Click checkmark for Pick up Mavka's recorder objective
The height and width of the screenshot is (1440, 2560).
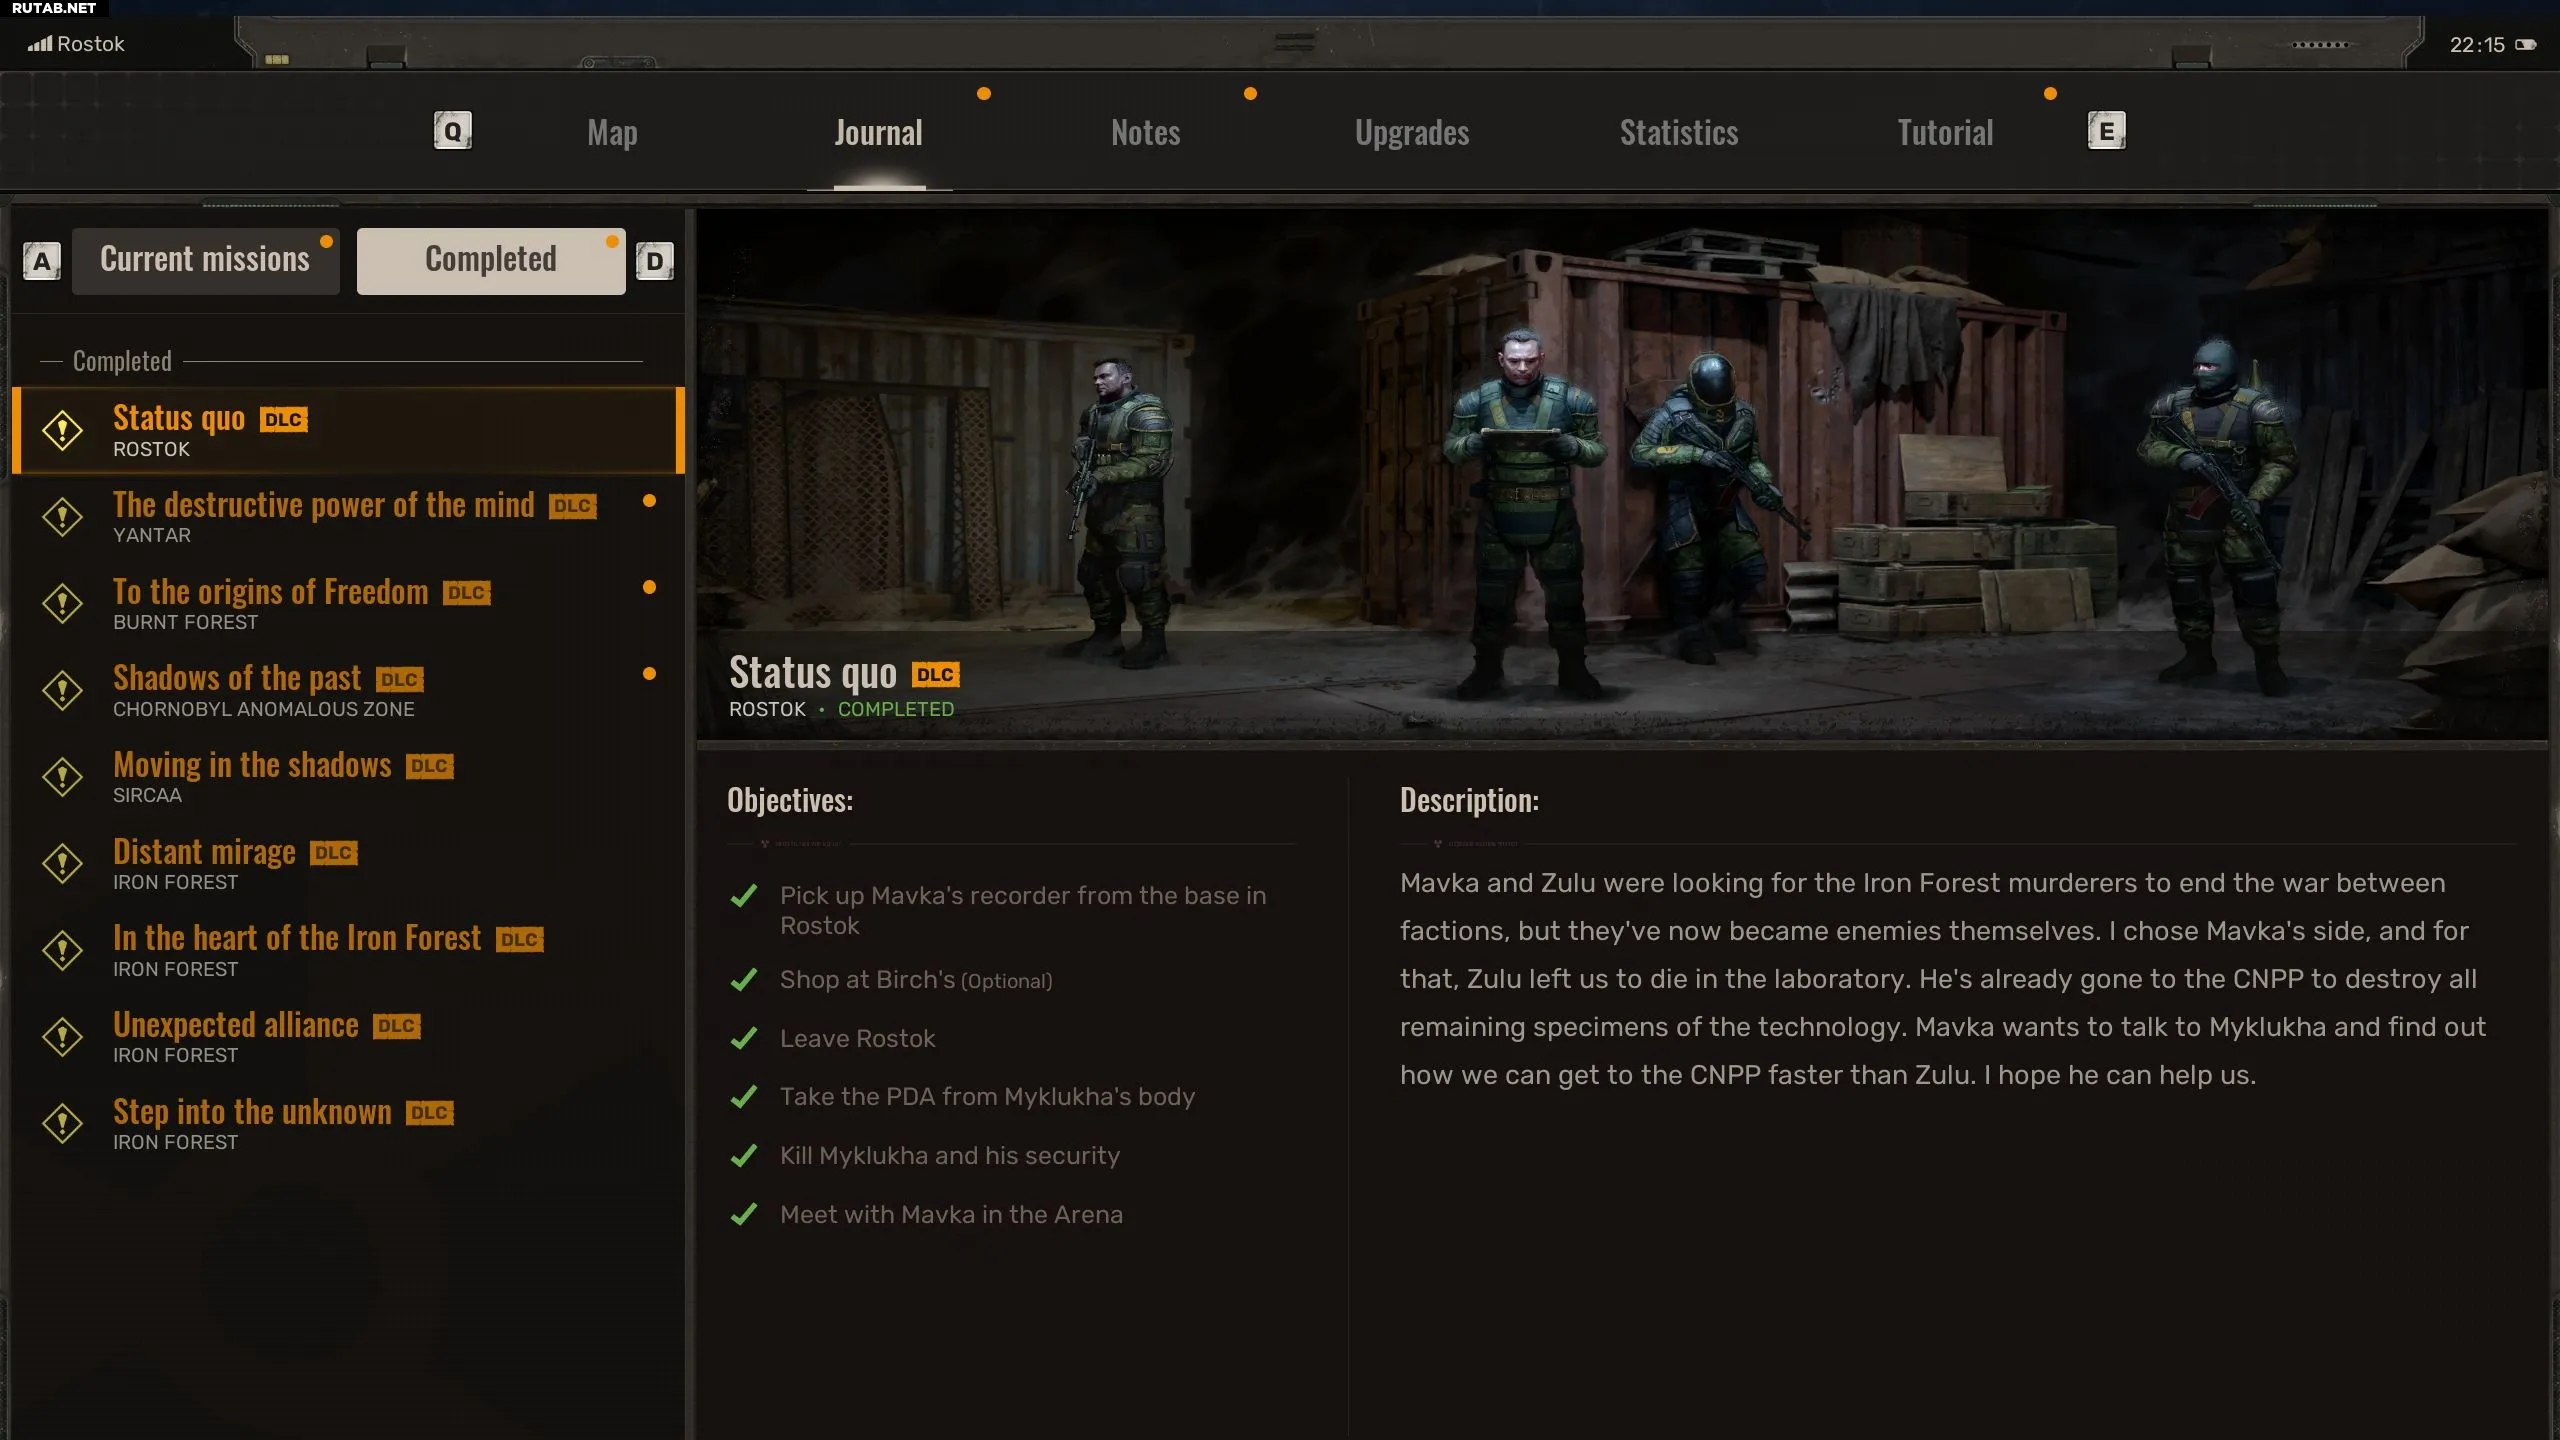744,896
